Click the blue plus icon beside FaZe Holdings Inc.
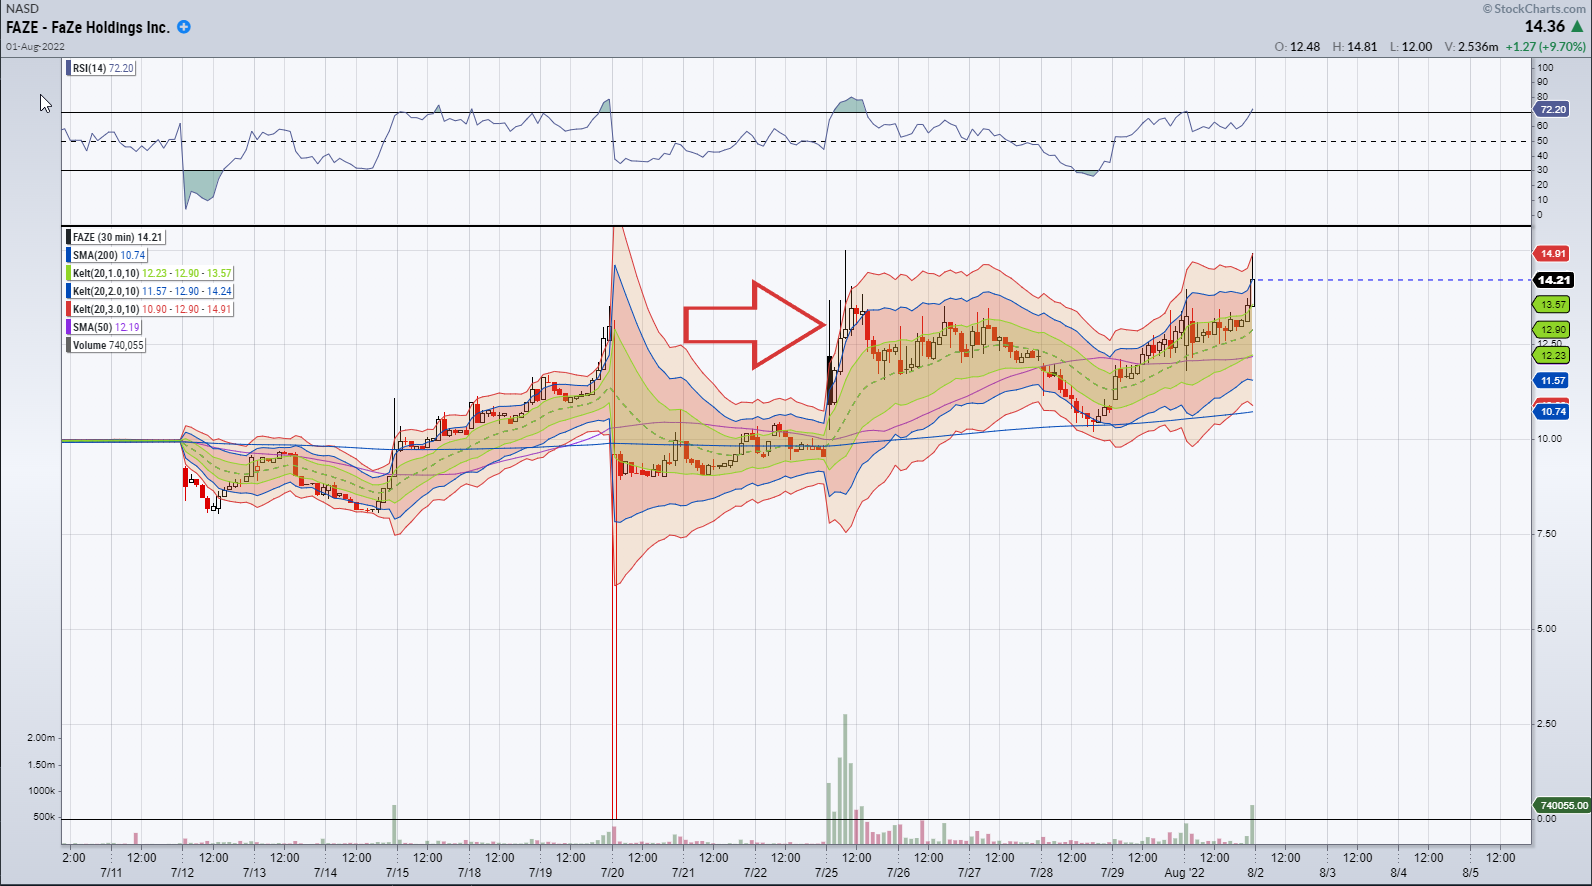This screenshot has height=886, width=1592. tap(184, 27)
